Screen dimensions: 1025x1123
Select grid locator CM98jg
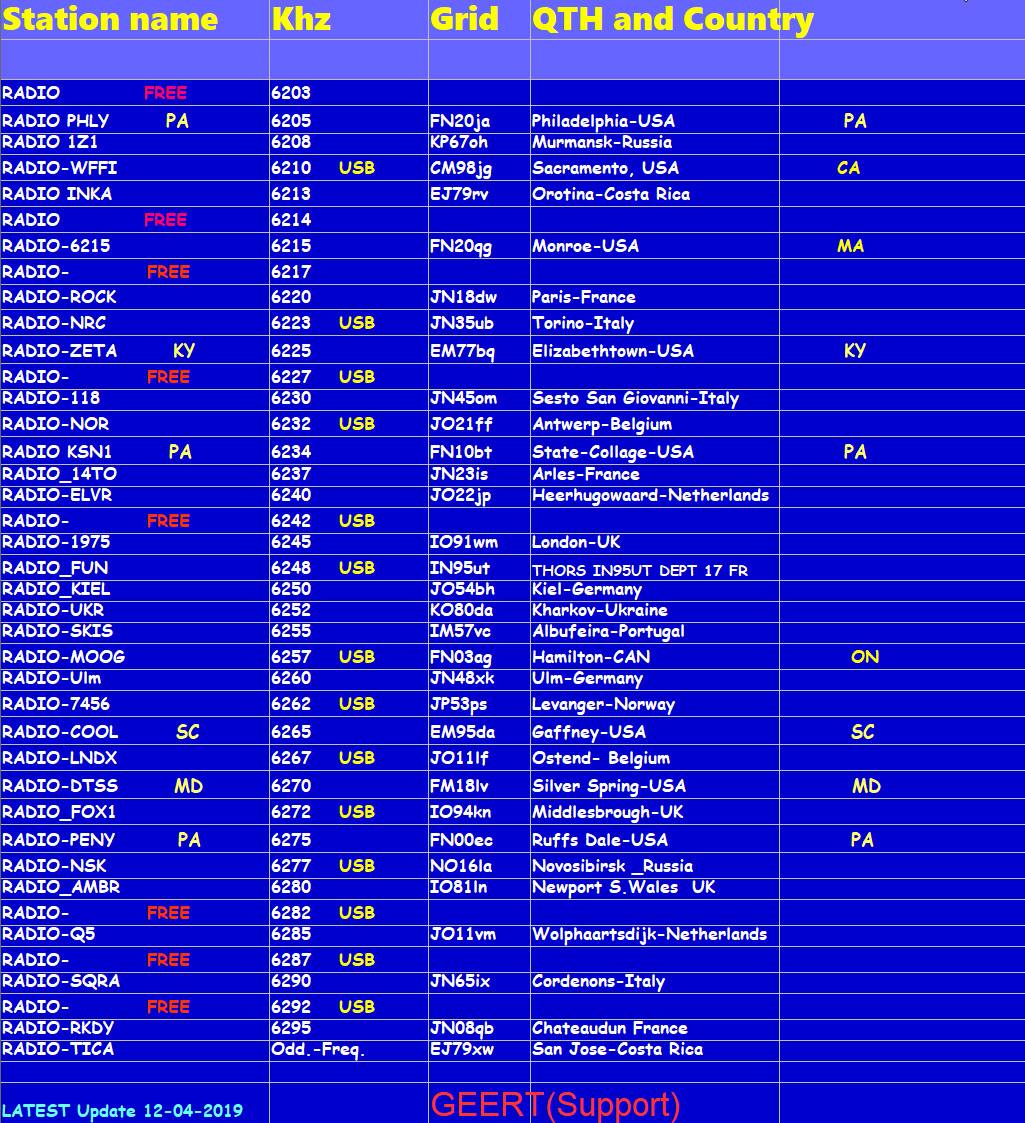(461, 168)
